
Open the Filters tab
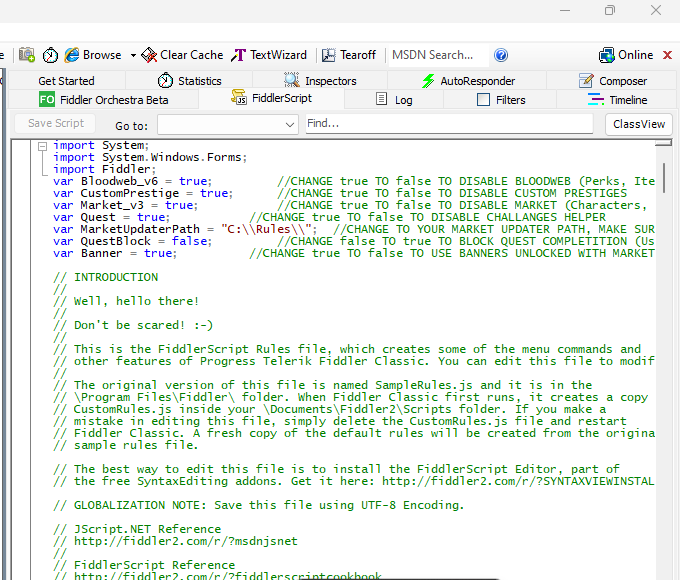click(x=501, y=100)
